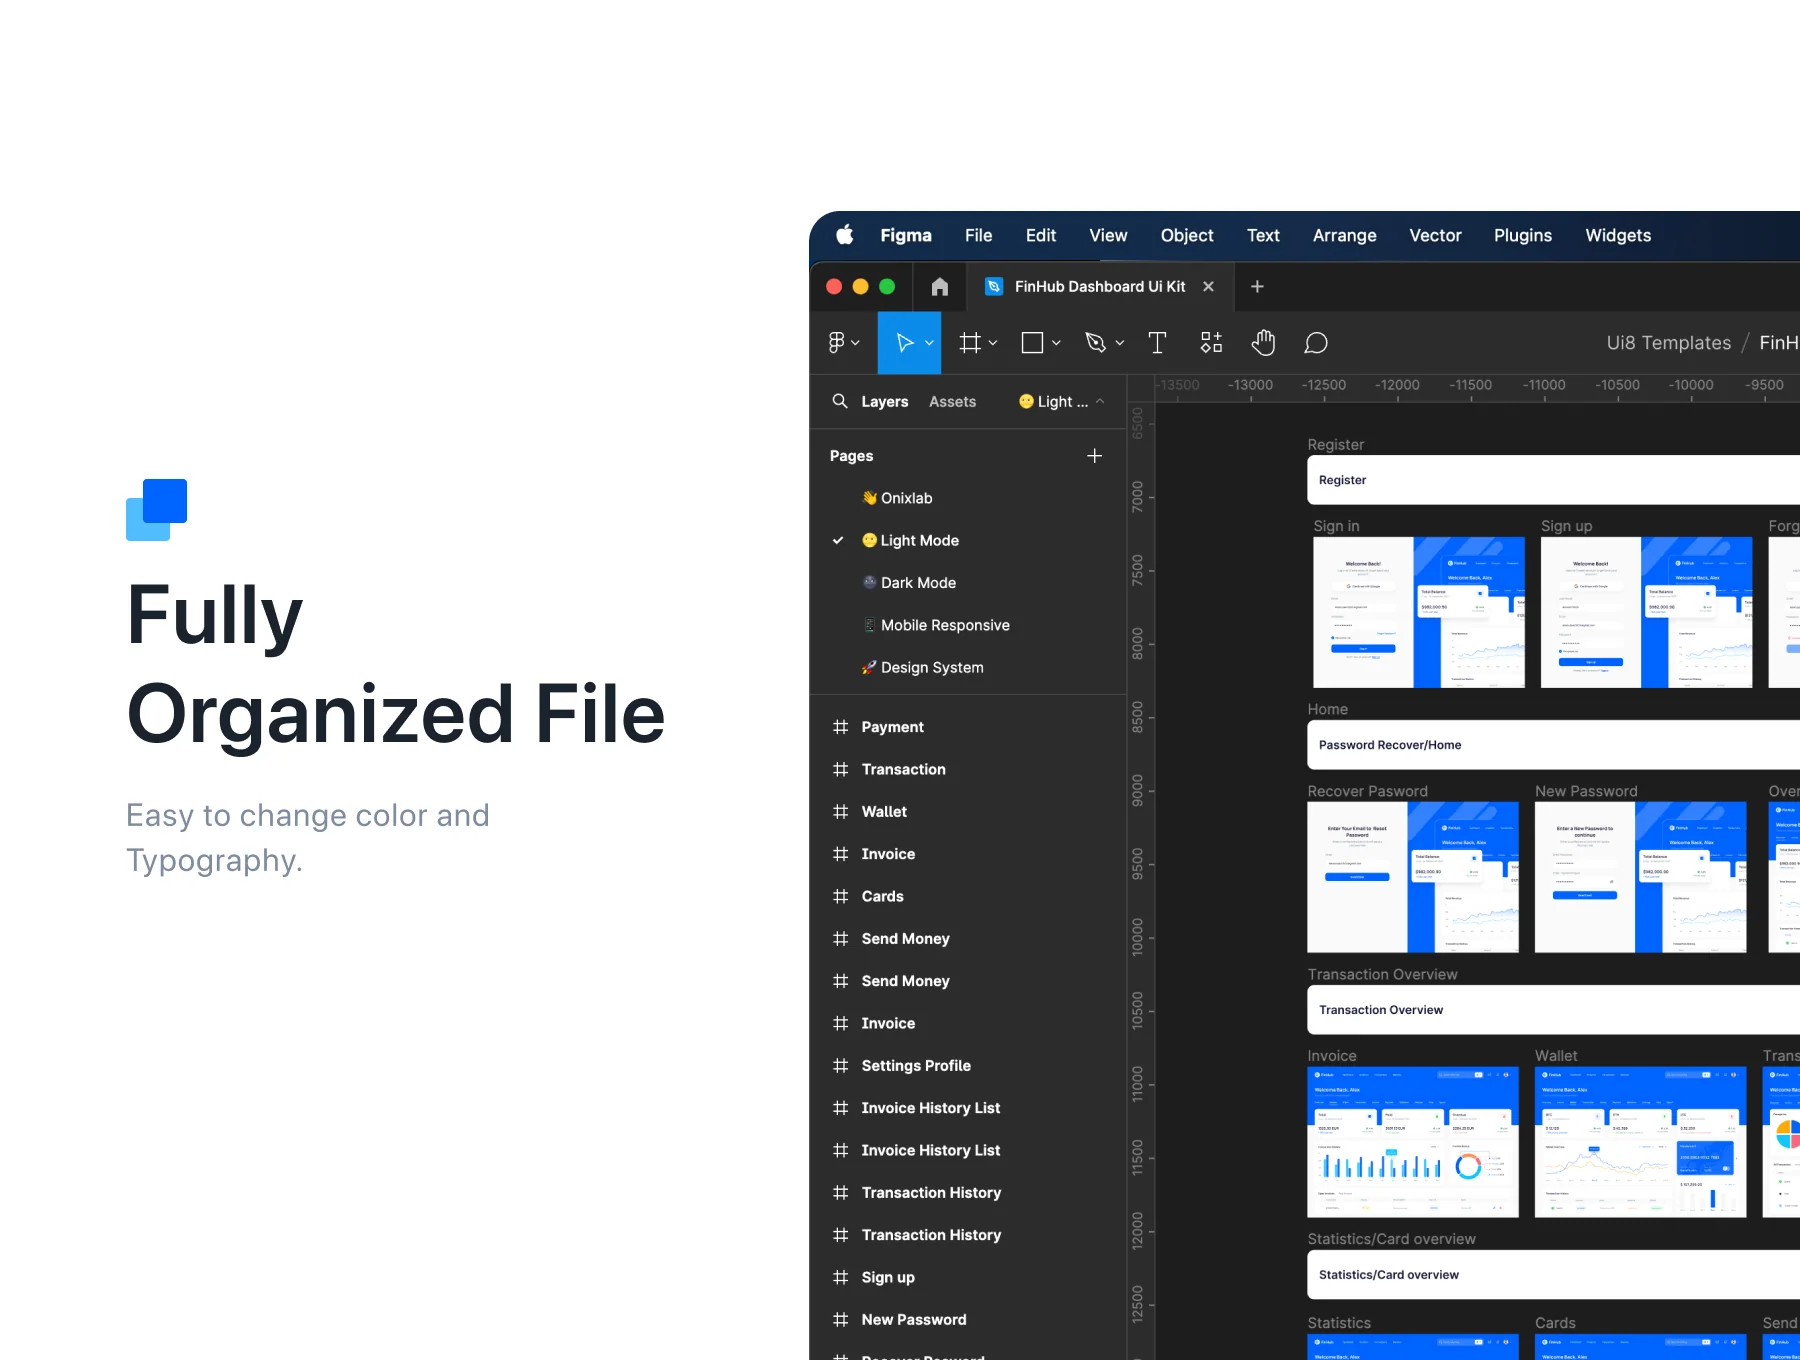Screen dimensions: 1800x1360
Task: Click the frame icon beside Sign up layer
Action: coord(840,1277)
